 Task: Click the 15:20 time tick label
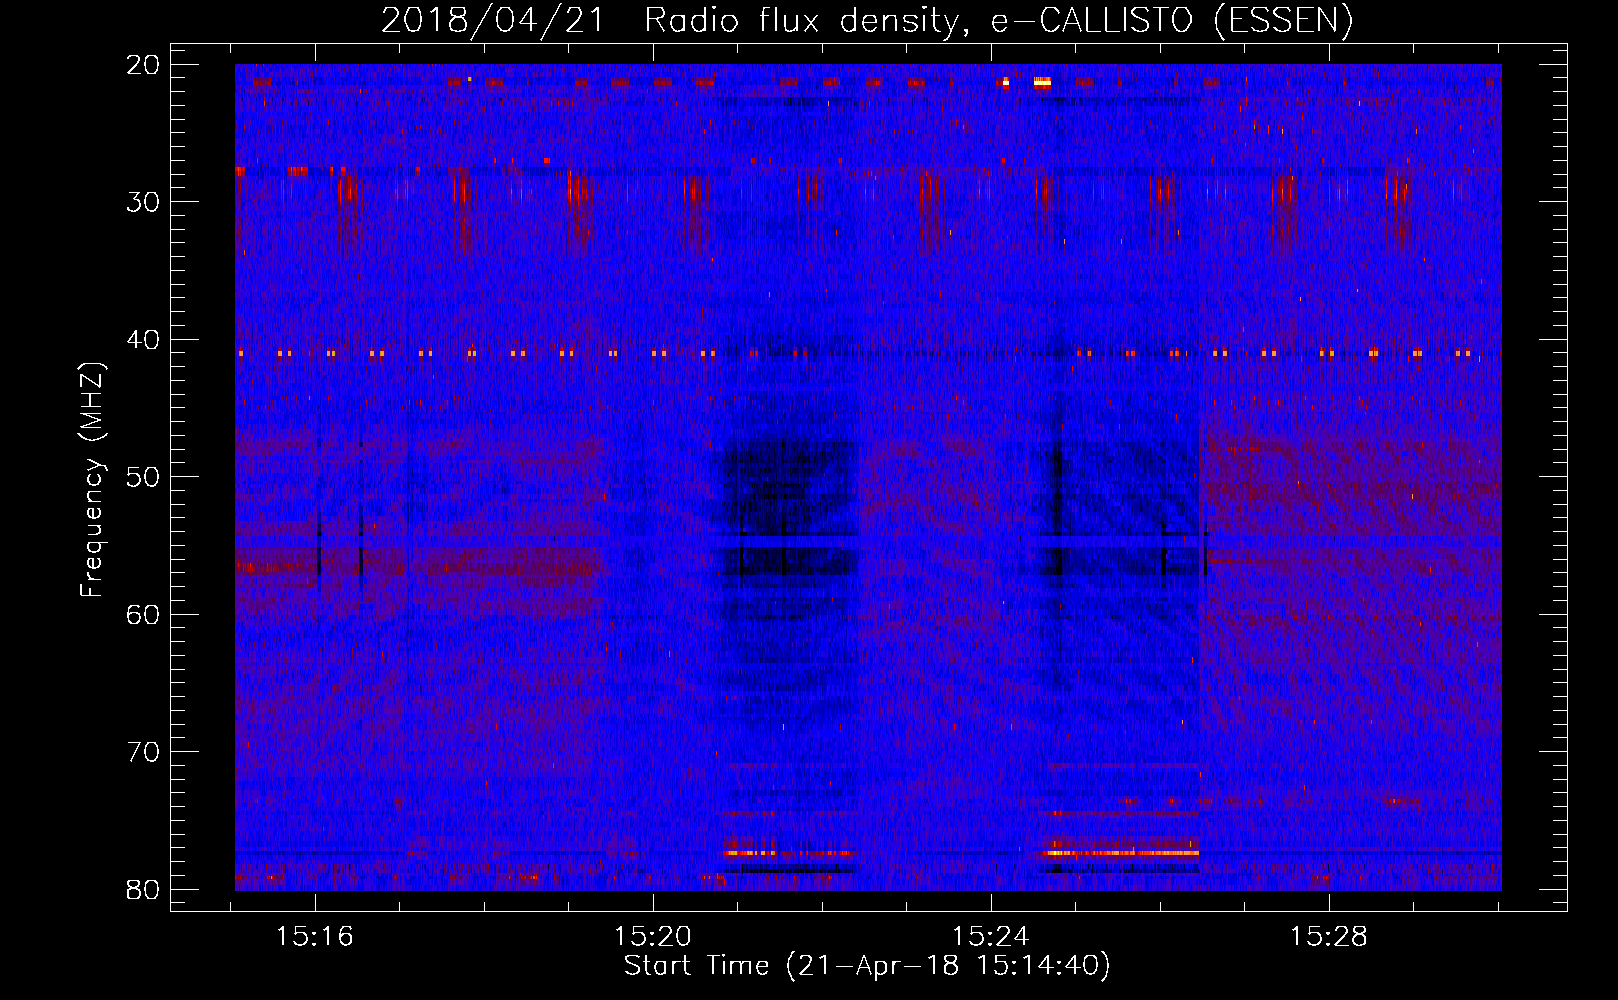point(653,936)
